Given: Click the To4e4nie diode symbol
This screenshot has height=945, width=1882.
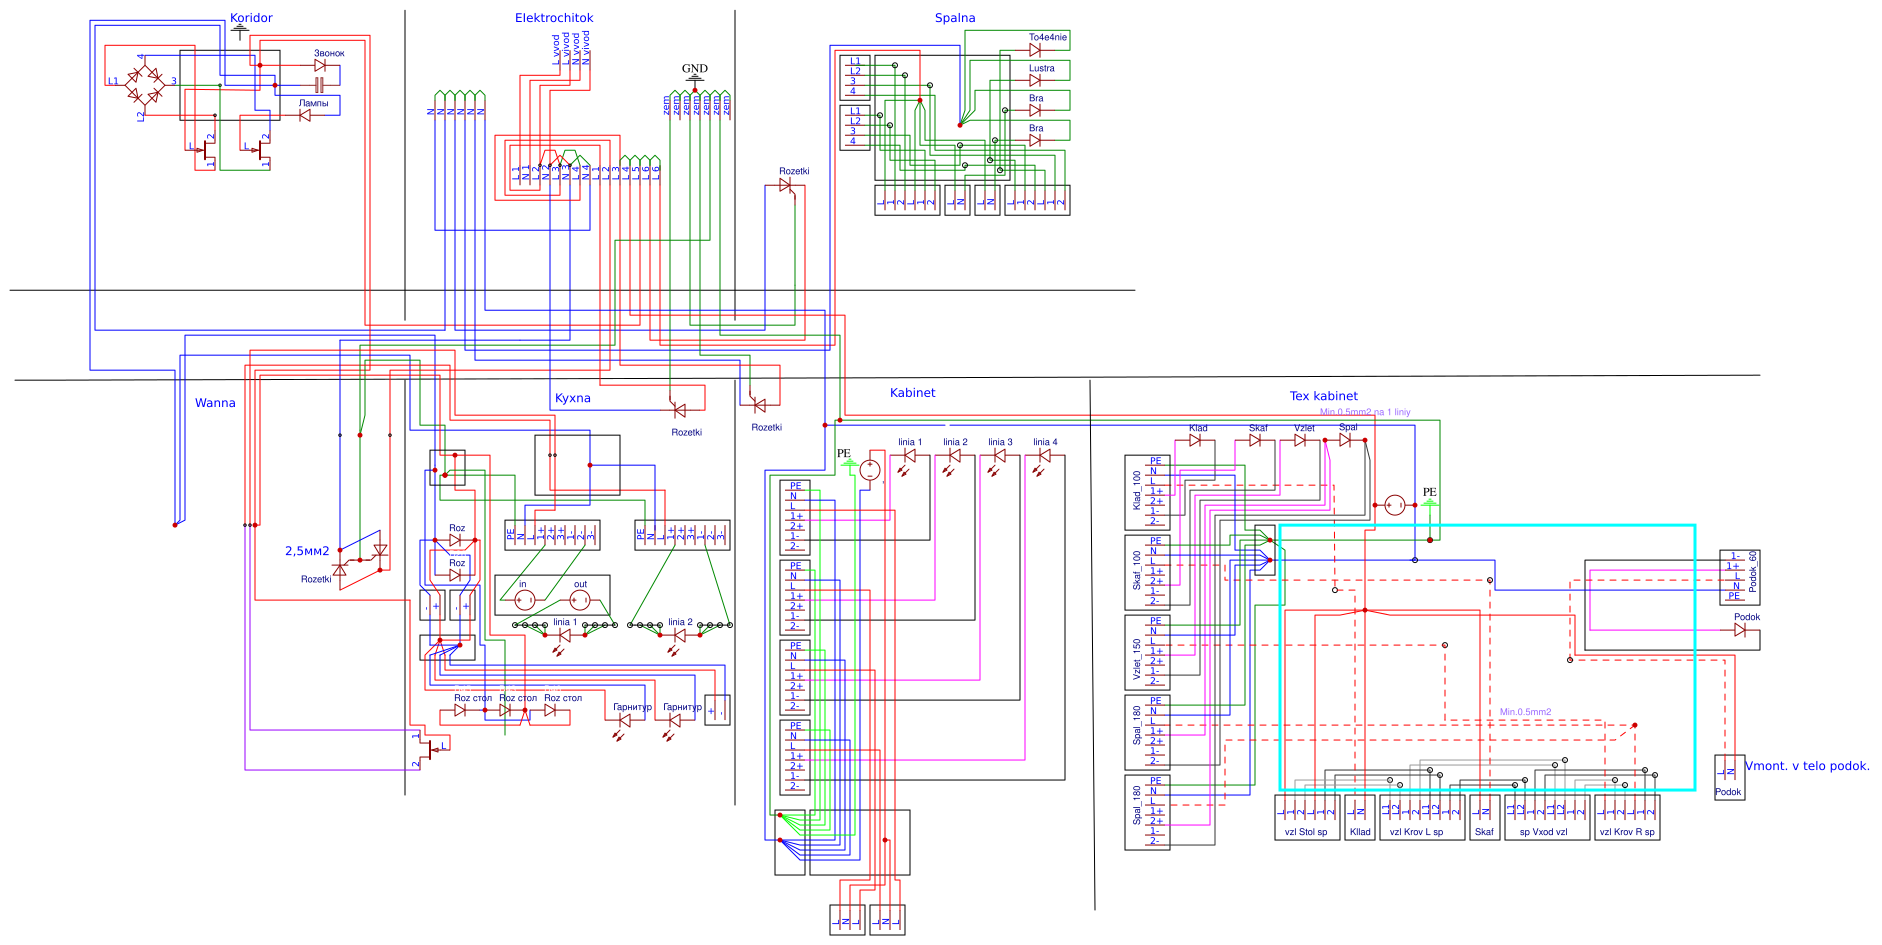Looking at the screenshot, I should point(1035,49).
